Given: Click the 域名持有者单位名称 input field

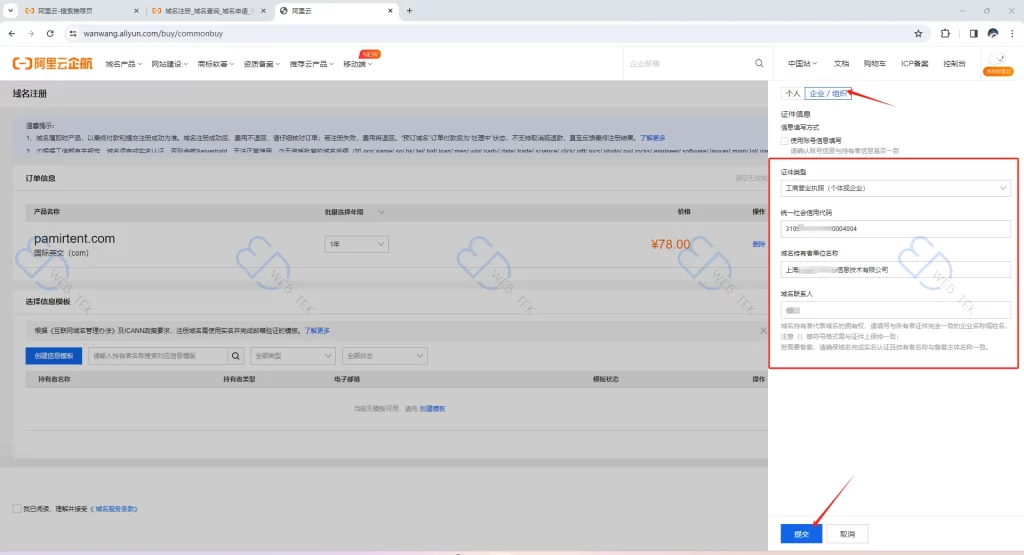Looking at the screenshot, I should pyautogui.click(x=895, y=270).
